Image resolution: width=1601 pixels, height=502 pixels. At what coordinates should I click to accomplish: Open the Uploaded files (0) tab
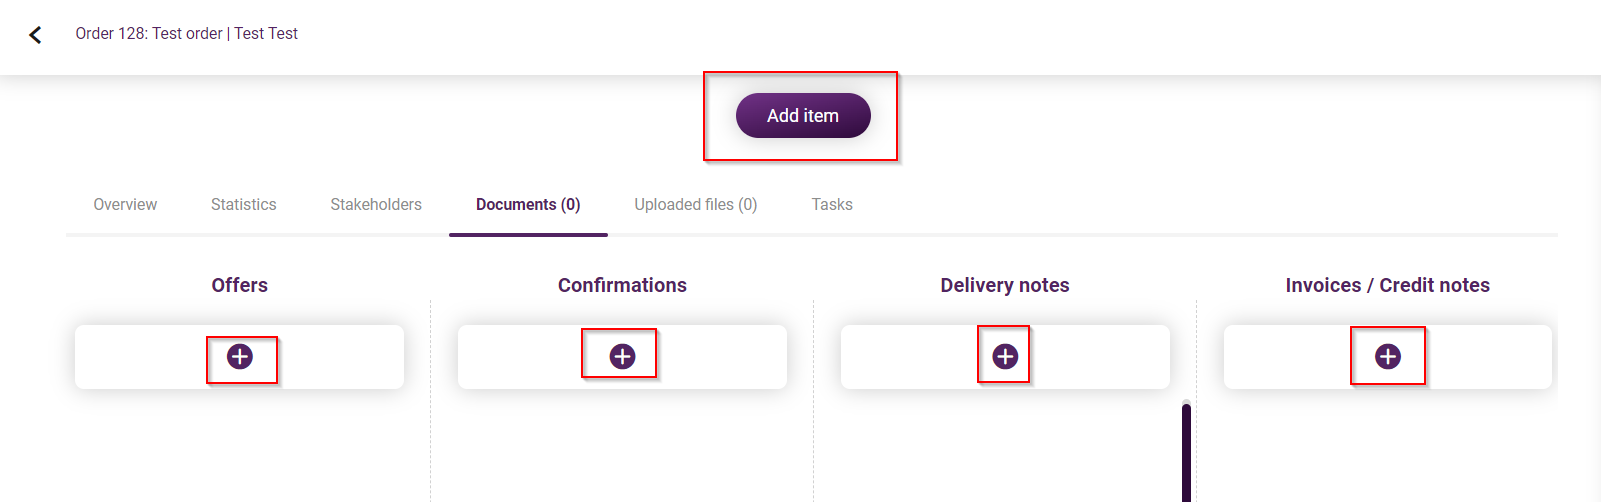click(x=696, y=204)
